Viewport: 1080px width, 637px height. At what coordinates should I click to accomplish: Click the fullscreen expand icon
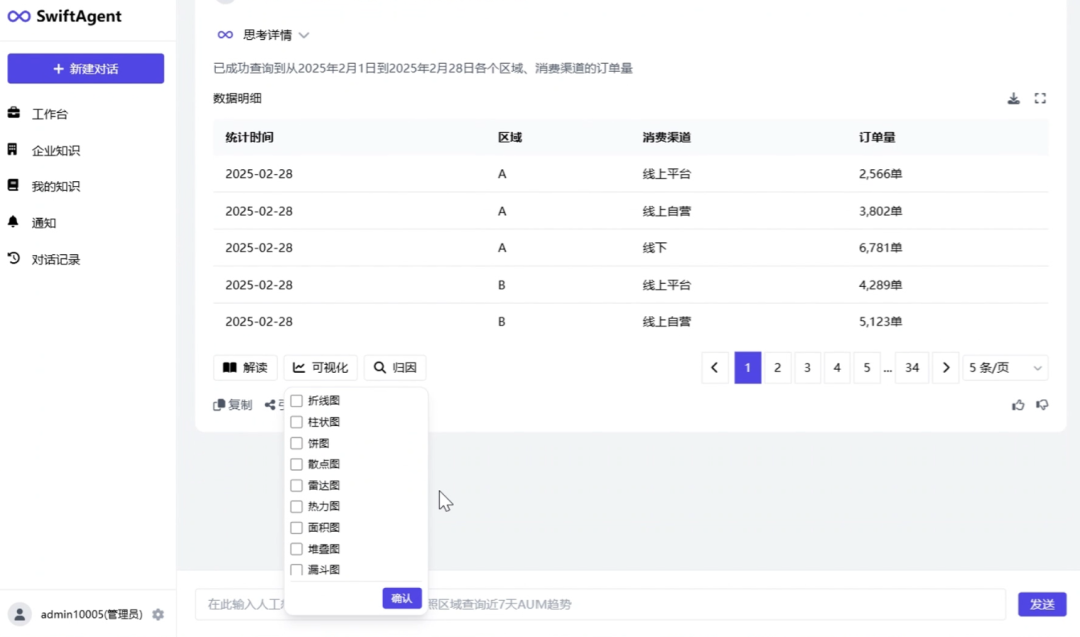coord(1040,98)
